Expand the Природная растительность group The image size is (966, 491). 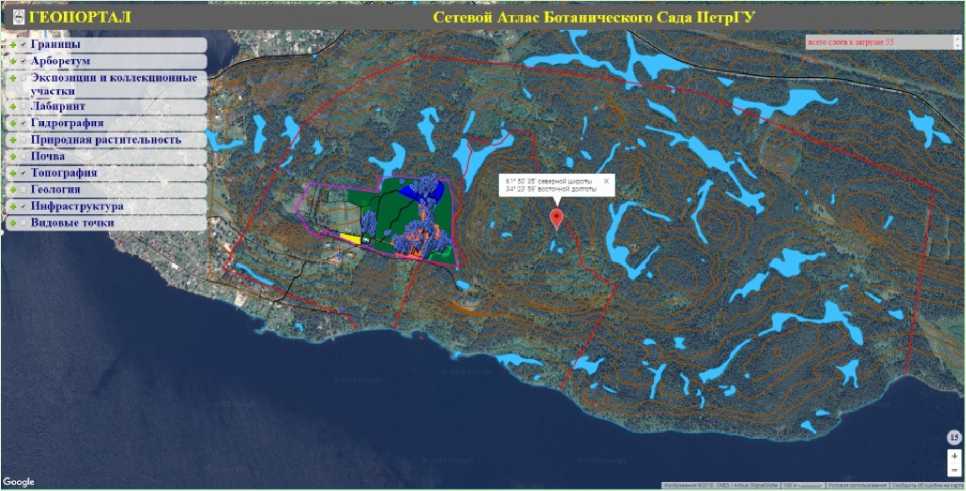click(x=12, y=140)
